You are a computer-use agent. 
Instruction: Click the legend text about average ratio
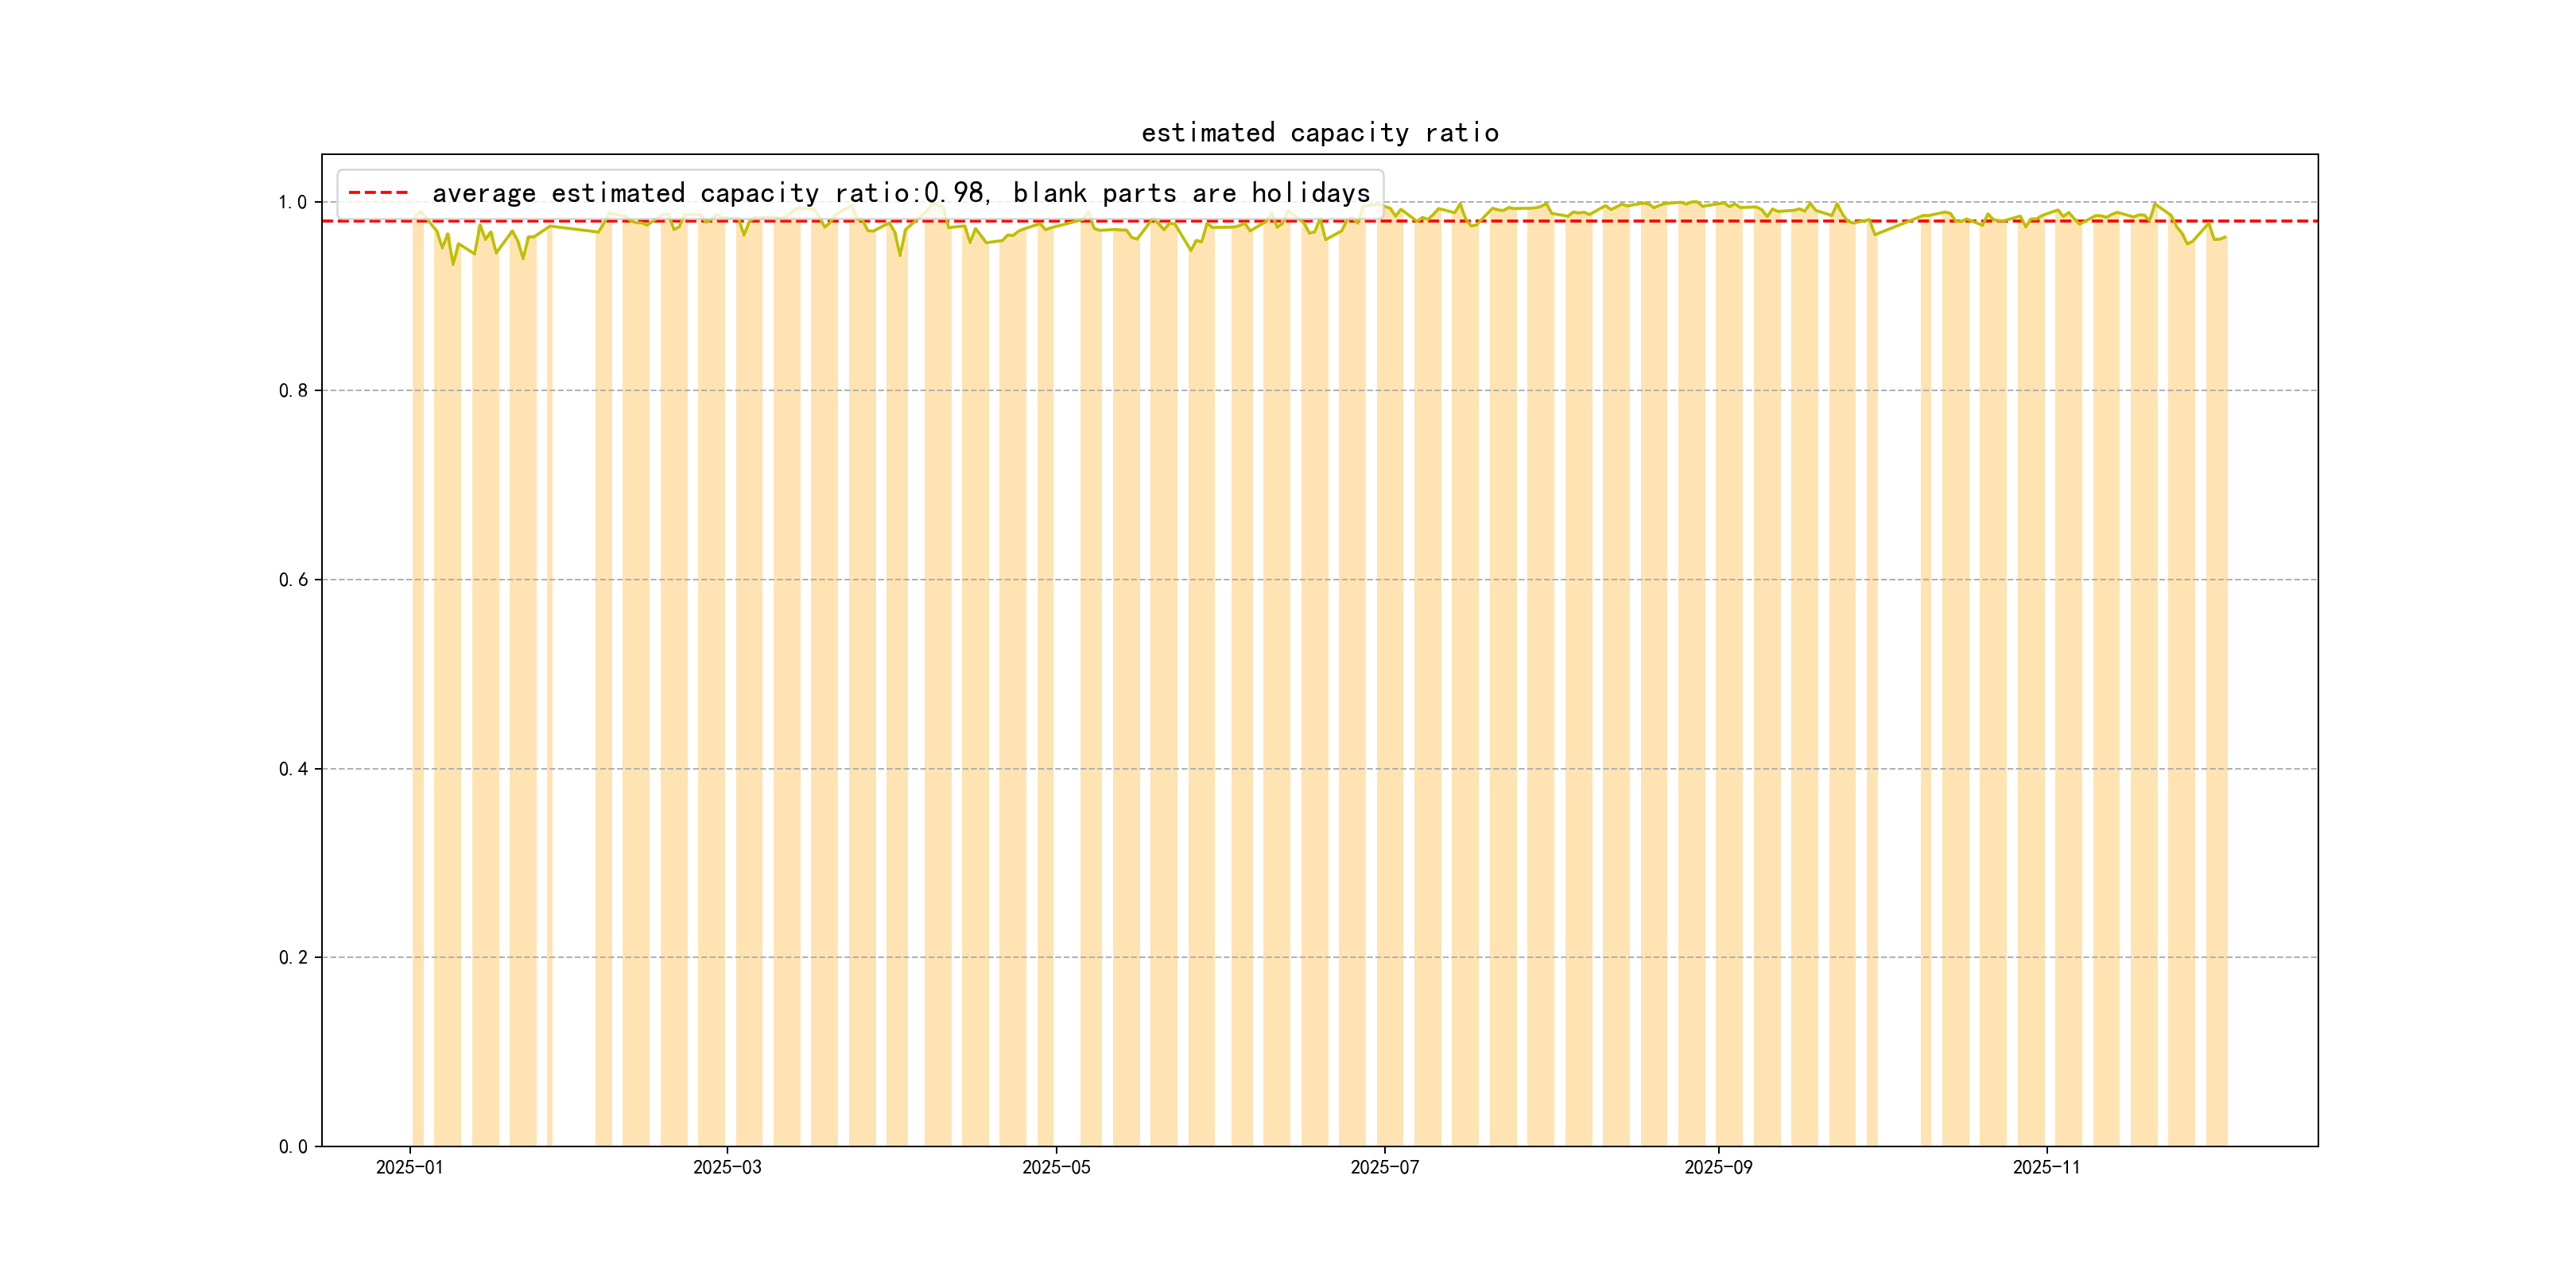[x=900, y=193]
